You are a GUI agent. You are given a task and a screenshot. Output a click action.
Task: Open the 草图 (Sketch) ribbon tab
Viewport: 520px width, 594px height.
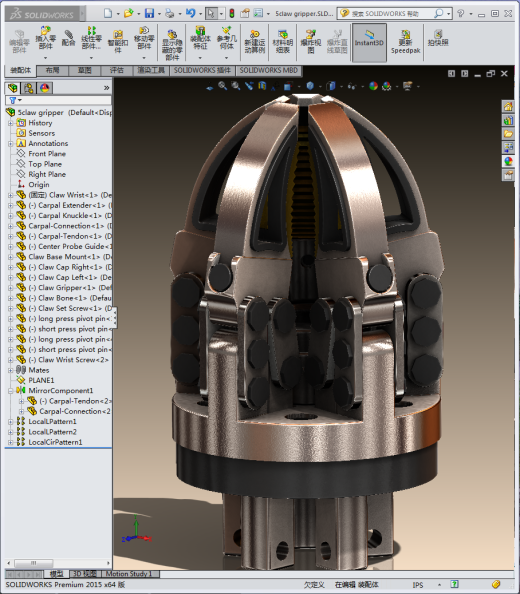(85, 70)
